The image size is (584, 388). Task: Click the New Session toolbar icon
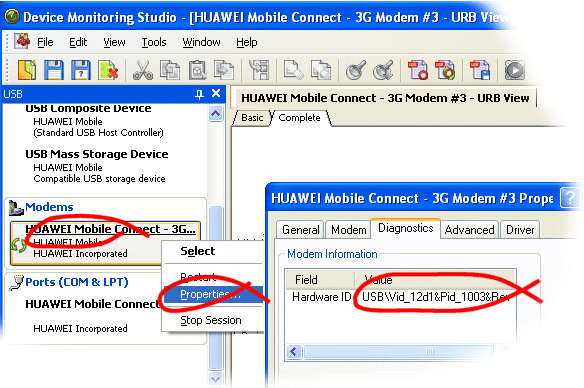coord(27,70)
